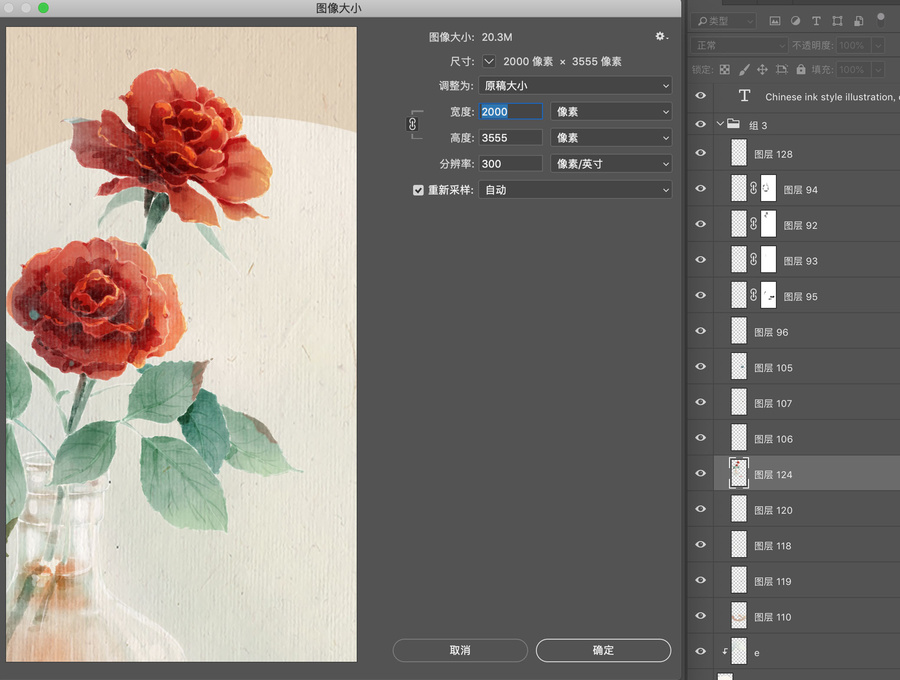Screen dimensions: 900x680
Task: Click the 高度 height input field
Action: pyautogui.click(x=510, y=138)
